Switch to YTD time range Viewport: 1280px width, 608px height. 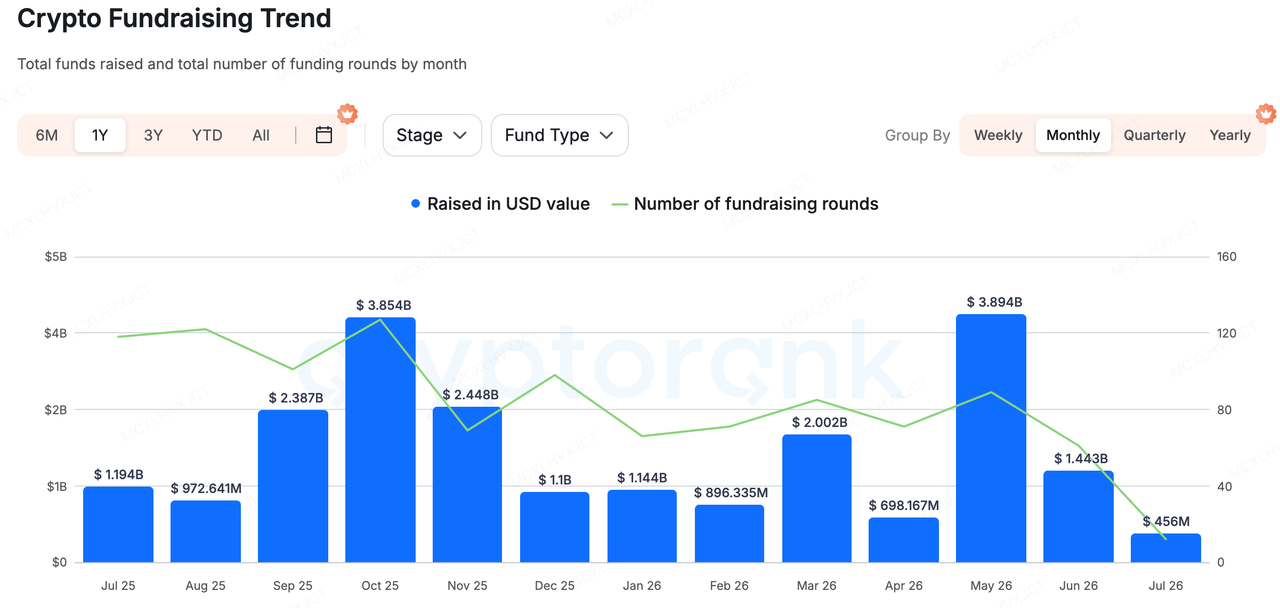(207, 135)
